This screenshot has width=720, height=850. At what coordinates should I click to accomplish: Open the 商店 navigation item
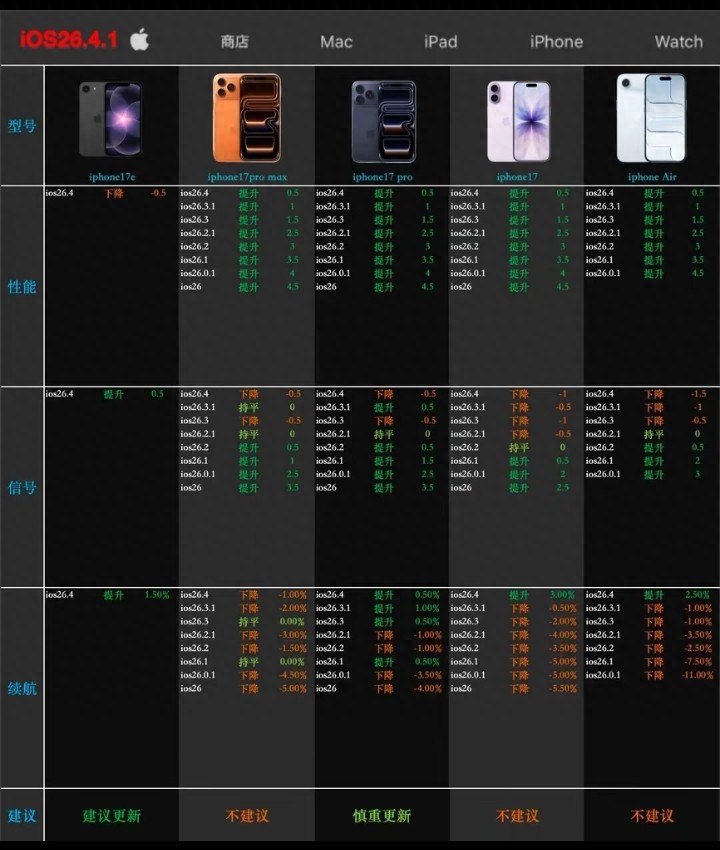[235, 42]
